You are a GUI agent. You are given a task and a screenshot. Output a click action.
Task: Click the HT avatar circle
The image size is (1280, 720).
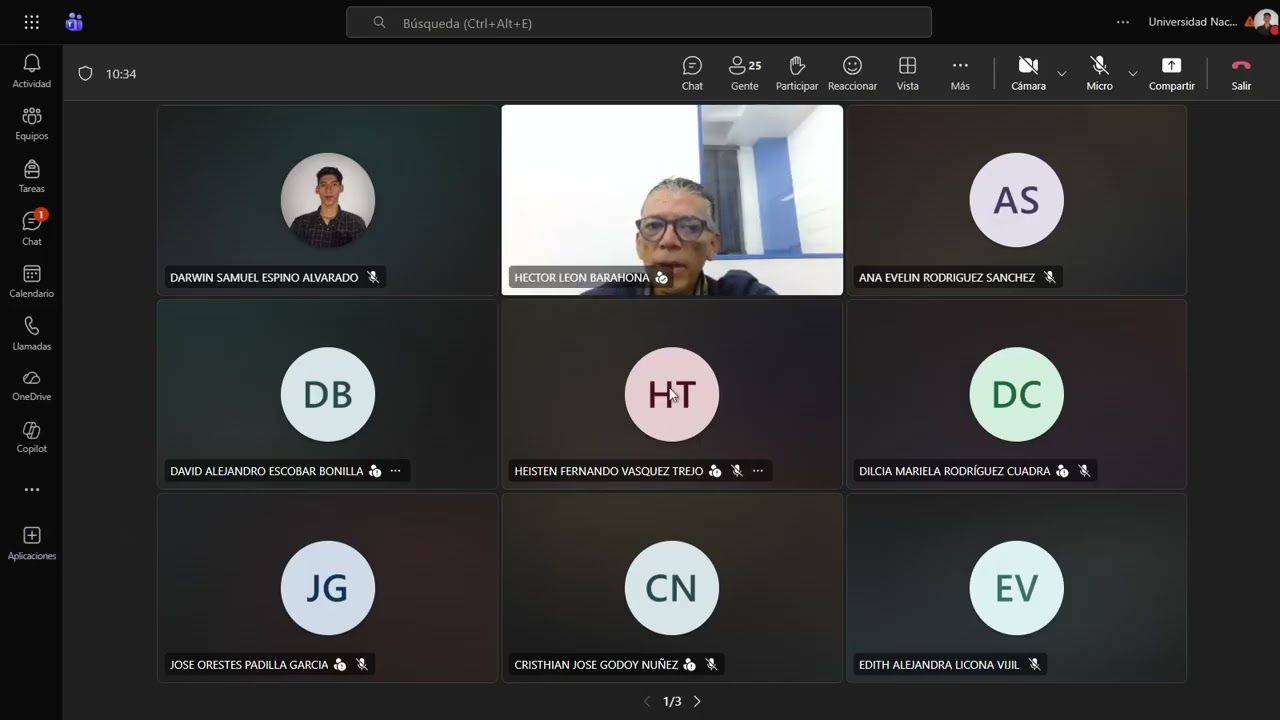(x=672, y=394)
